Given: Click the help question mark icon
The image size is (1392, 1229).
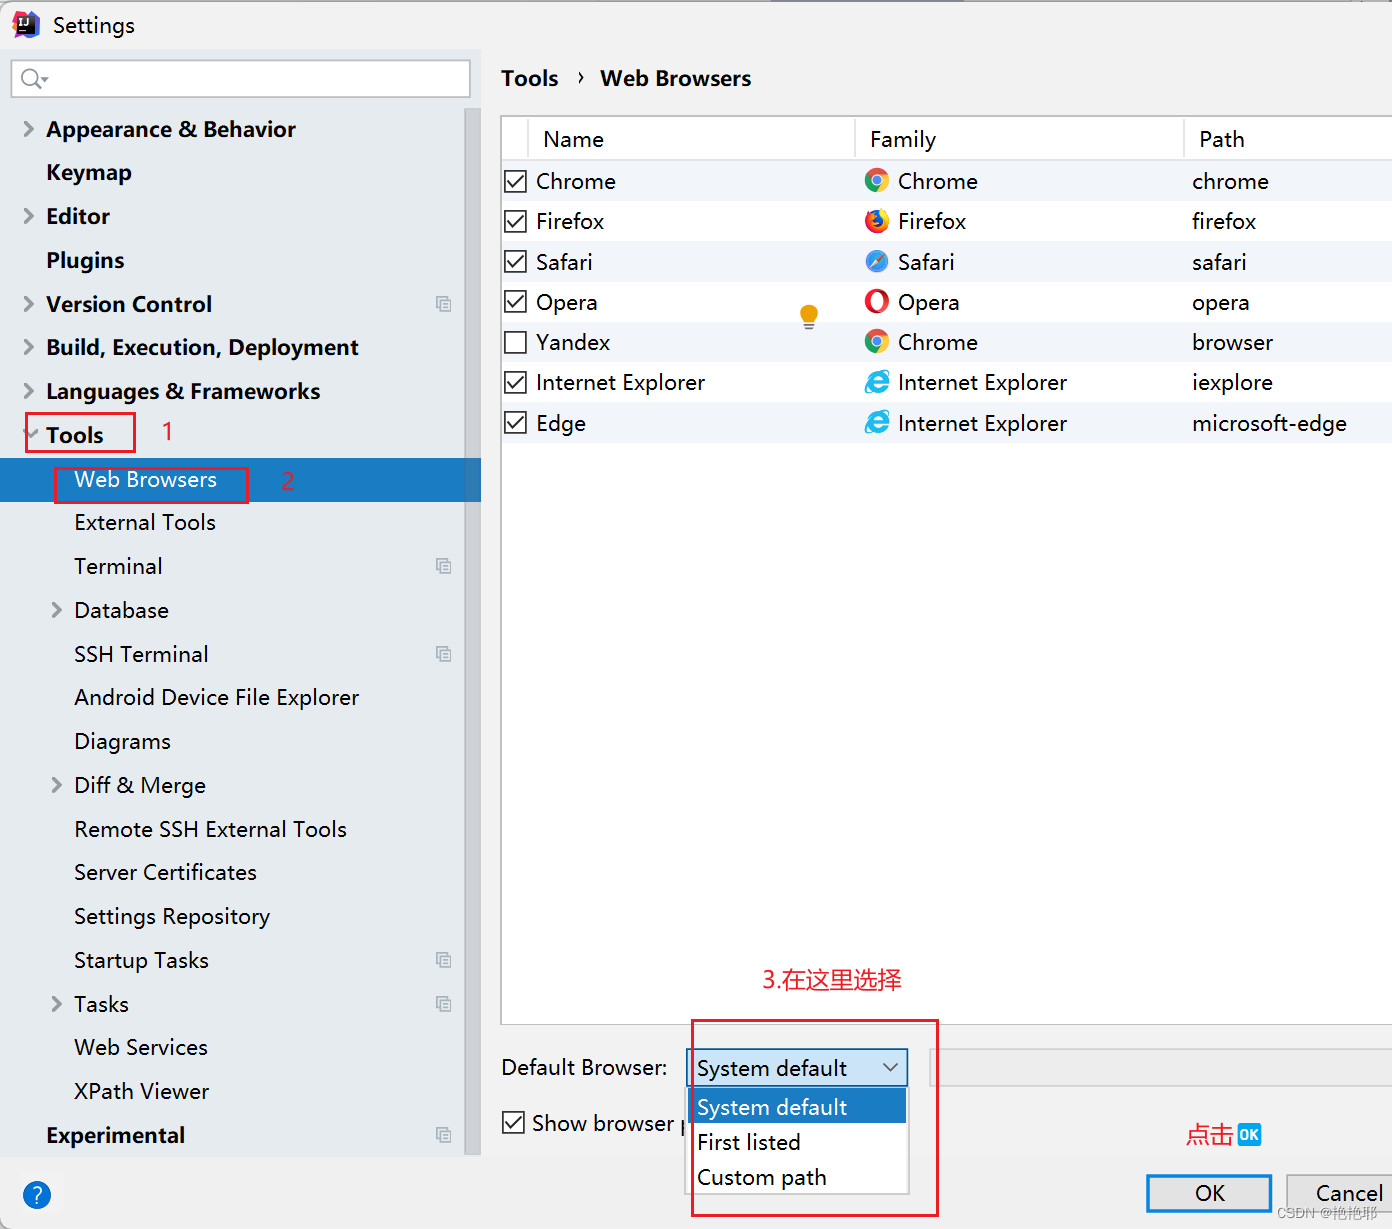Looking at the screenshot, I should click(37, 1195).
